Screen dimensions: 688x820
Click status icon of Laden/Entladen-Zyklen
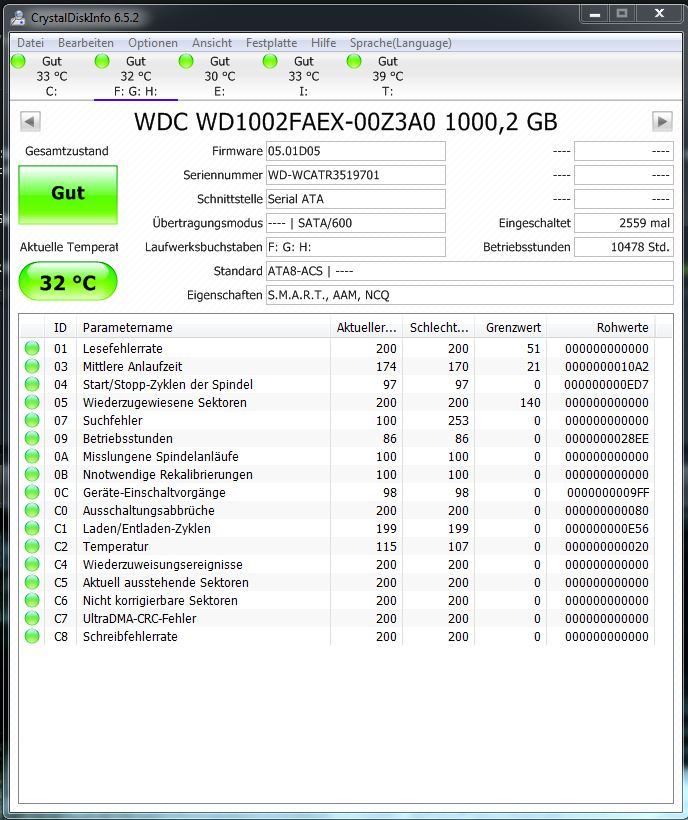[32, 528]
